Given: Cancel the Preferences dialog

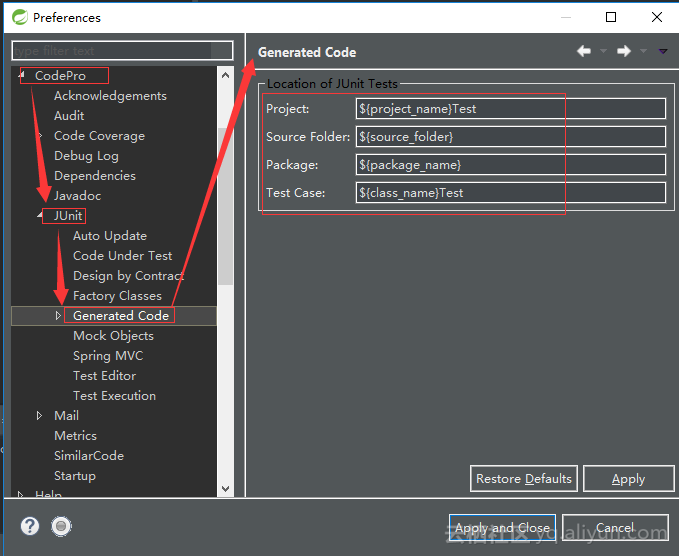Looking at the screenshot, I should point(615,527).
